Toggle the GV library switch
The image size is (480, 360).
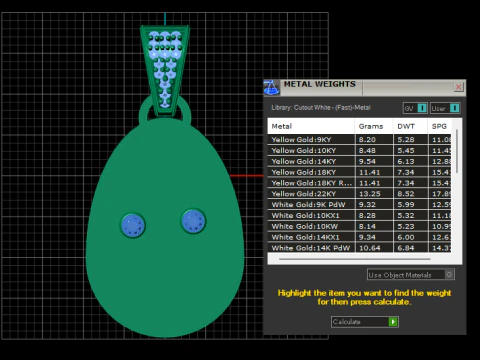[x=415, y=108]
